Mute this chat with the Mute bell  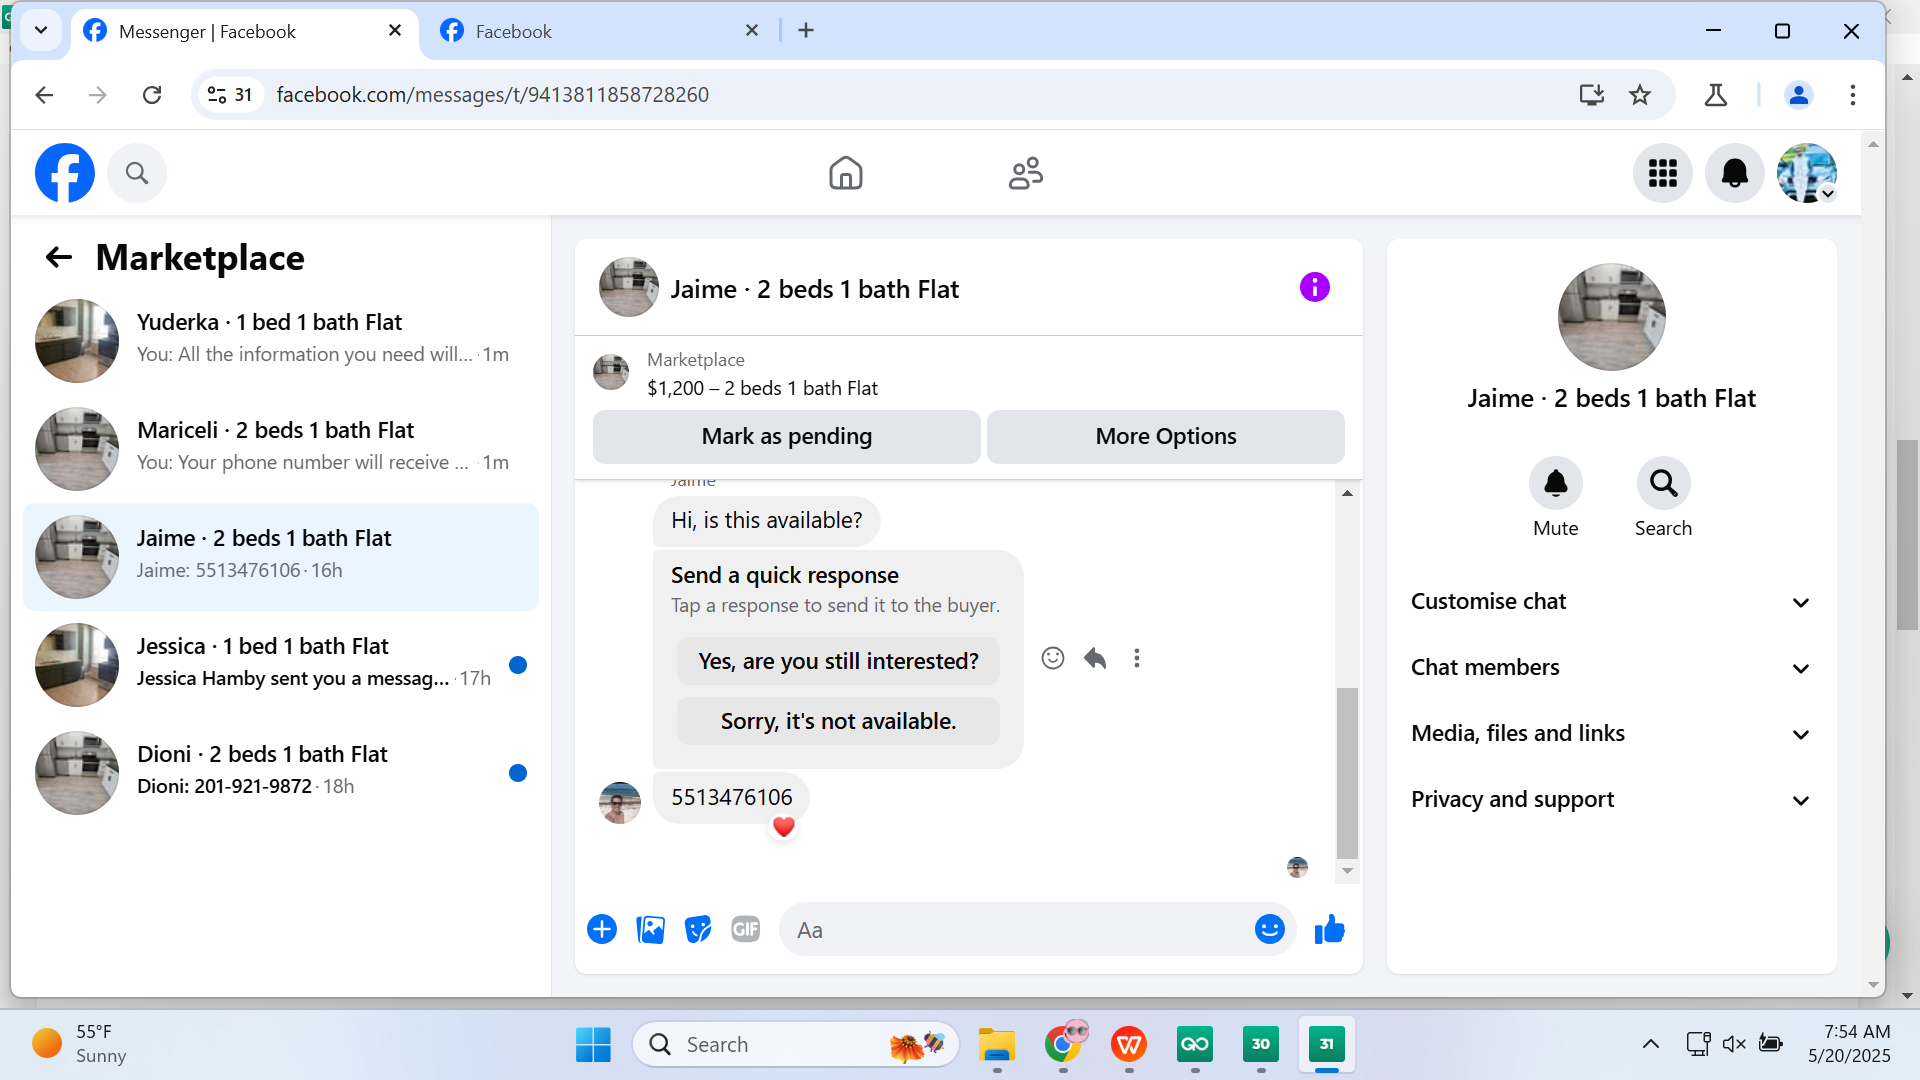tap(1555, 484)
